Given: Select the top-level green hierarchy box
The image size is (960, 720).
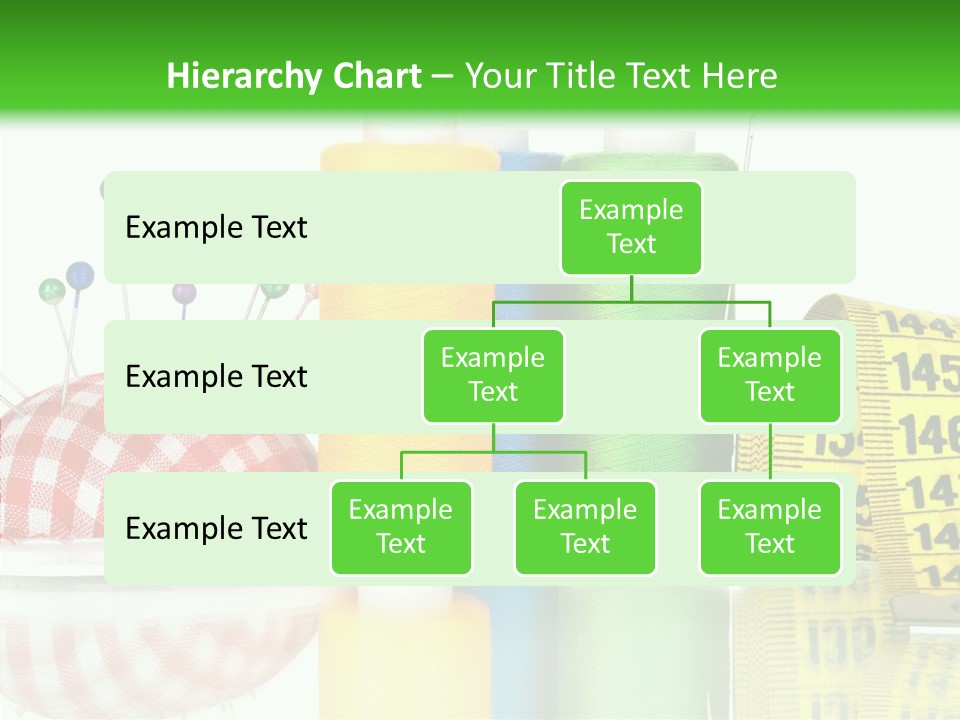Looking at the screenshot, I should tap(631, 227).
